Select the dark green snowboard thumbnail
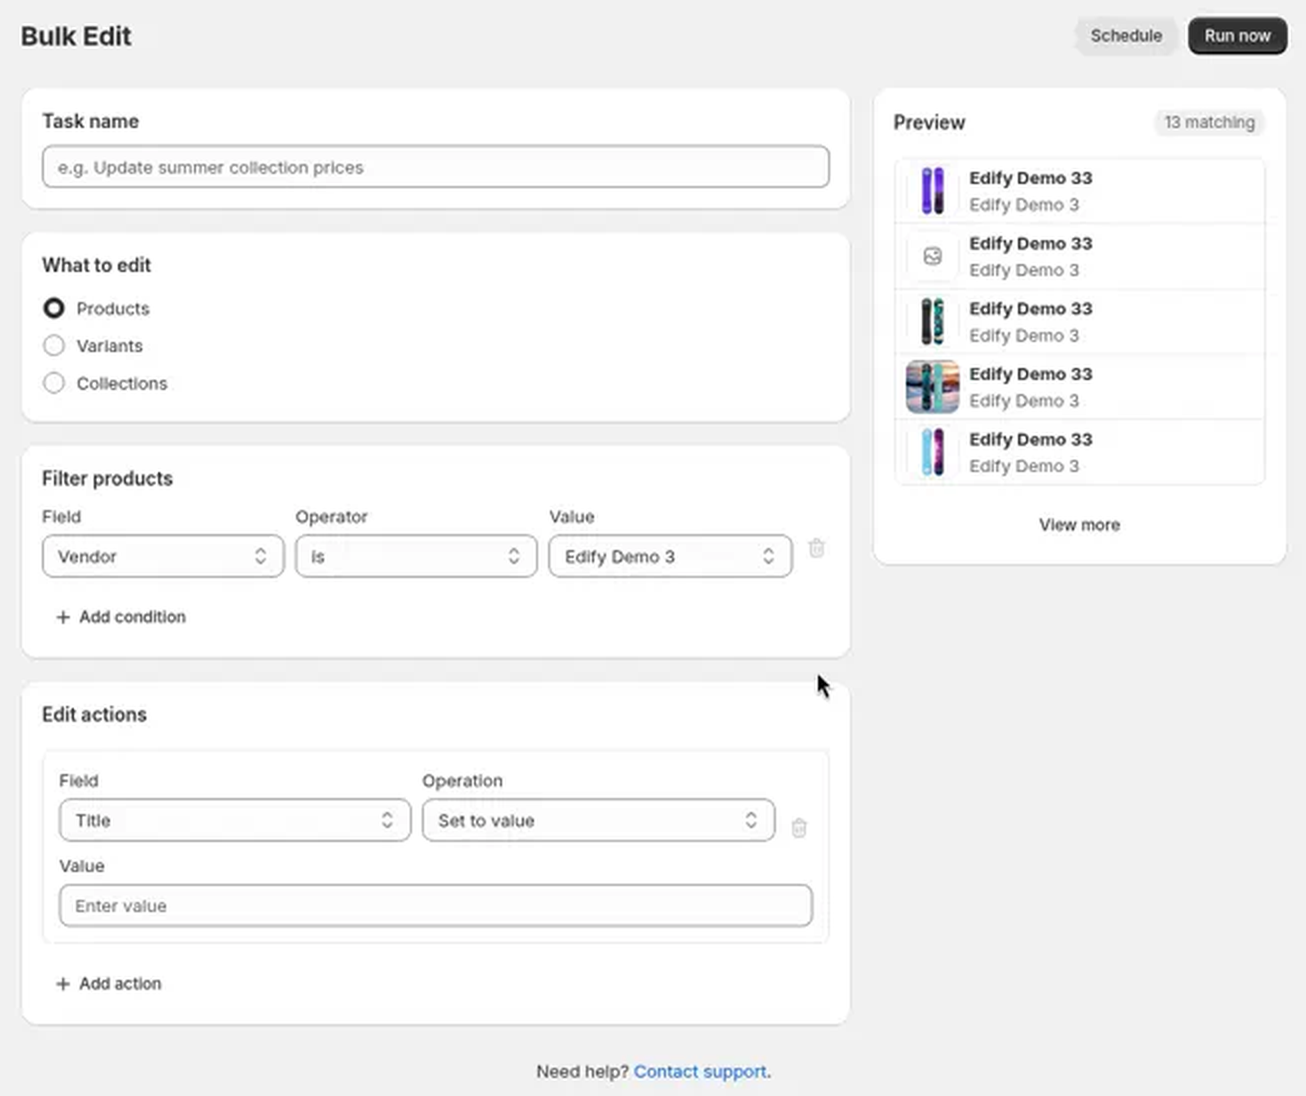1306x1096 pixels. click(x=932, y=322)
